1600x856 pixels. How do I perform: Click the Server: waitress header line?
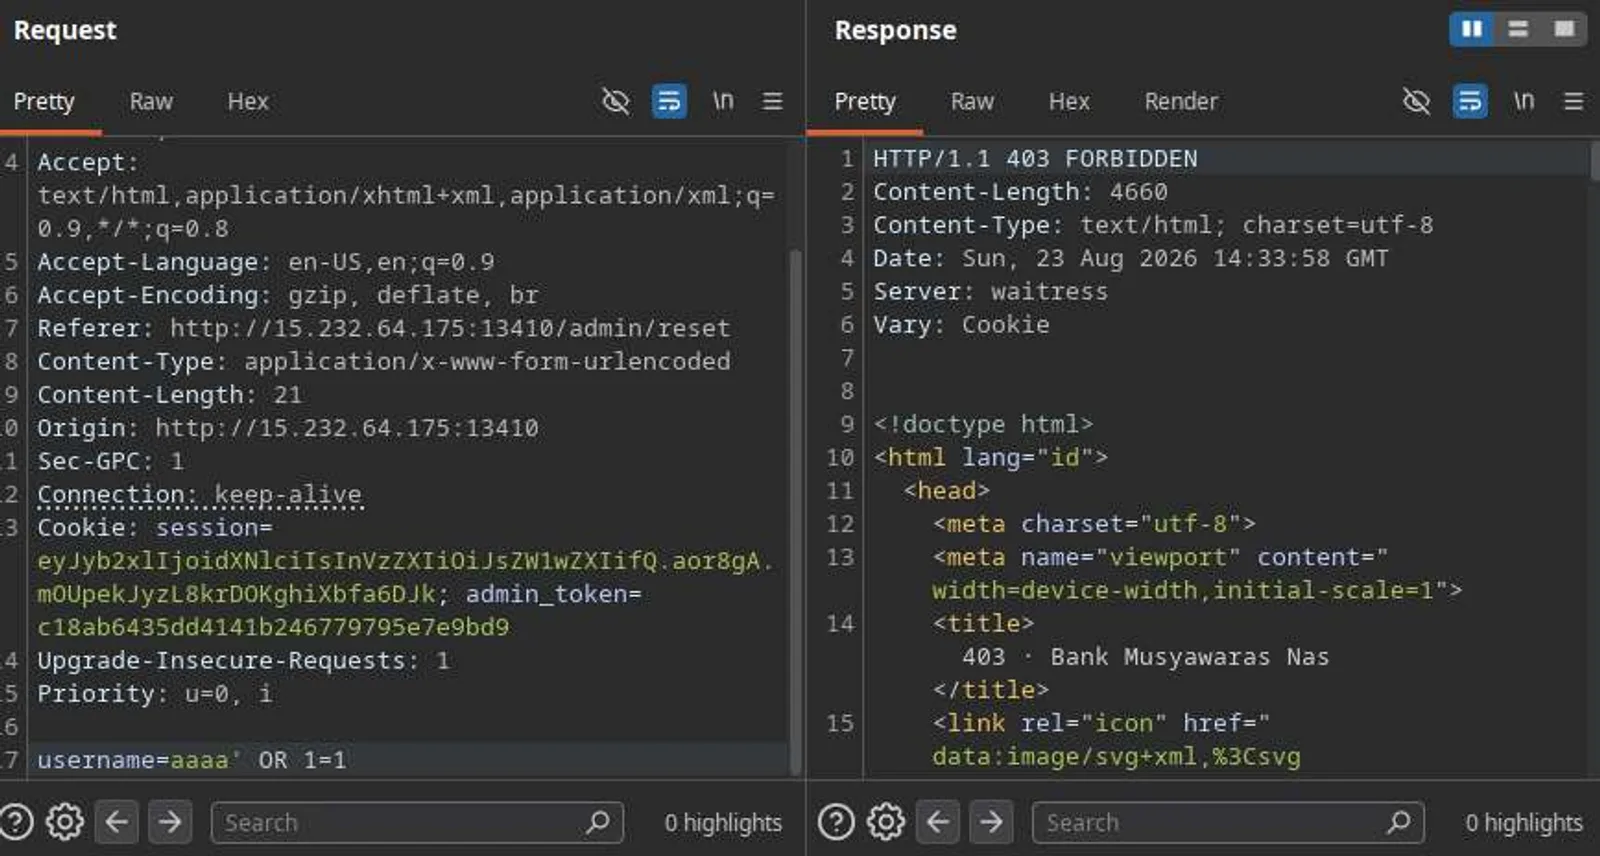tap(990, 291)
